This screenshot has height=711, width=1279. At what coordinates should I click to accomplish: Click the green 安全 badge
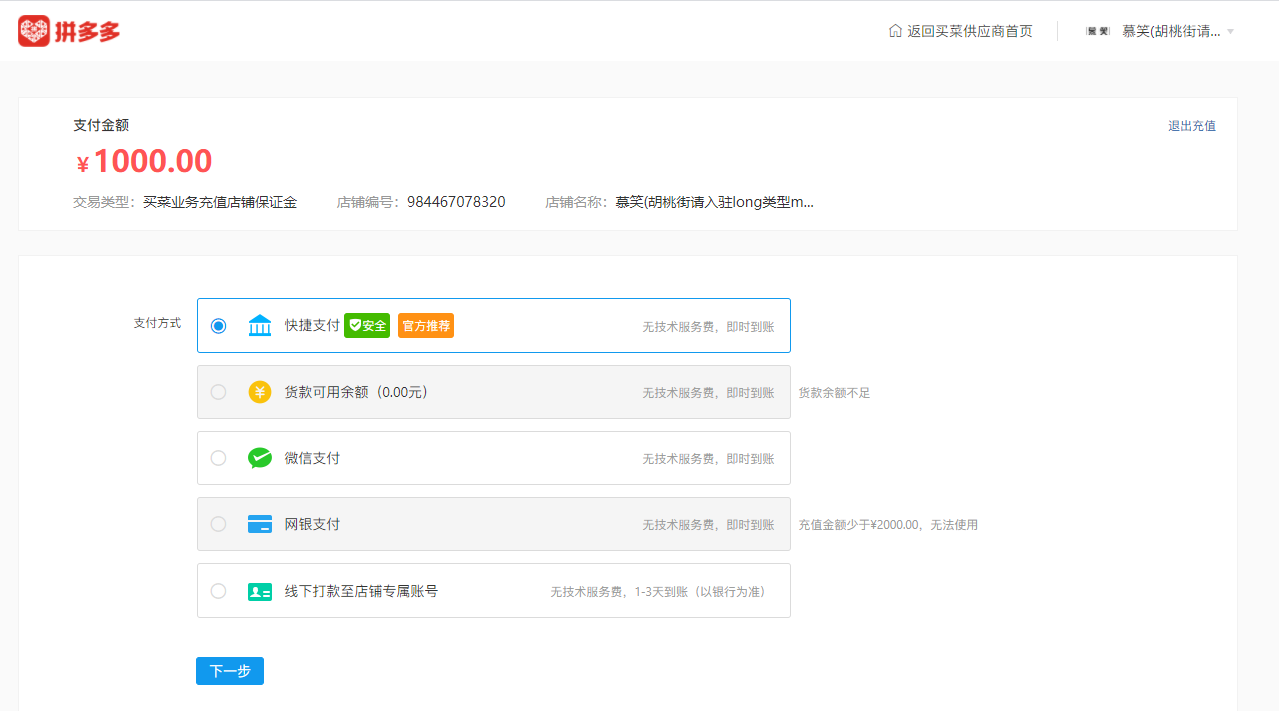tap(367, 326)
